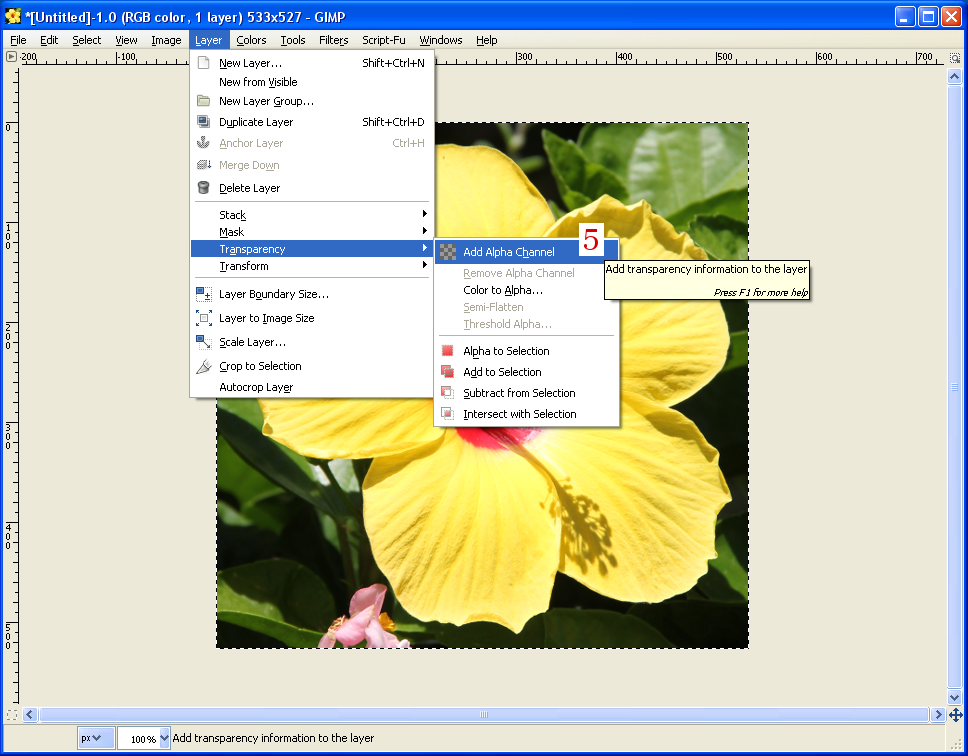Screen dimensions: 968x756
Task: Click the Add Alpha Channel checkered icon
Action: [447, 252]
